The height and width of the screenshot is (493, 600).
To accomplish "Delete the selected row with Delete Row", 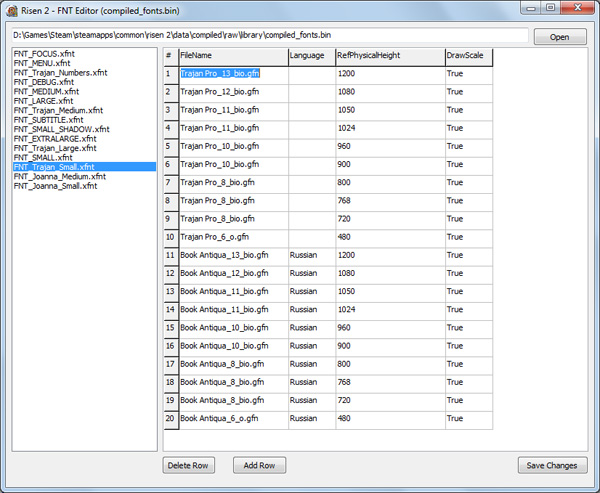I will tap(188, 465).
